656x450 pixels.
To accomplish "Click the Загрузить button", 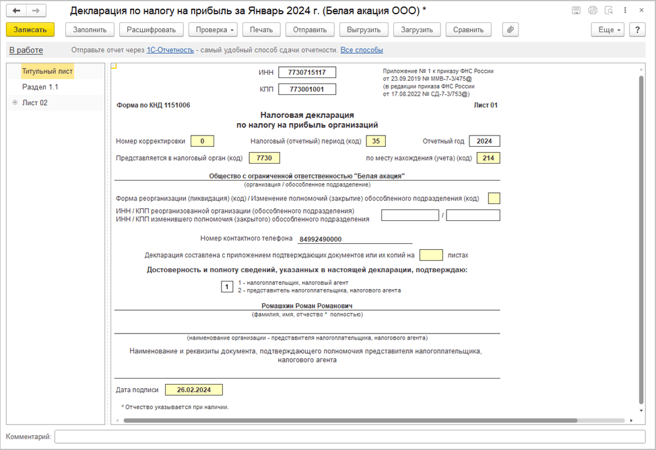I will (x=417, y=30).
